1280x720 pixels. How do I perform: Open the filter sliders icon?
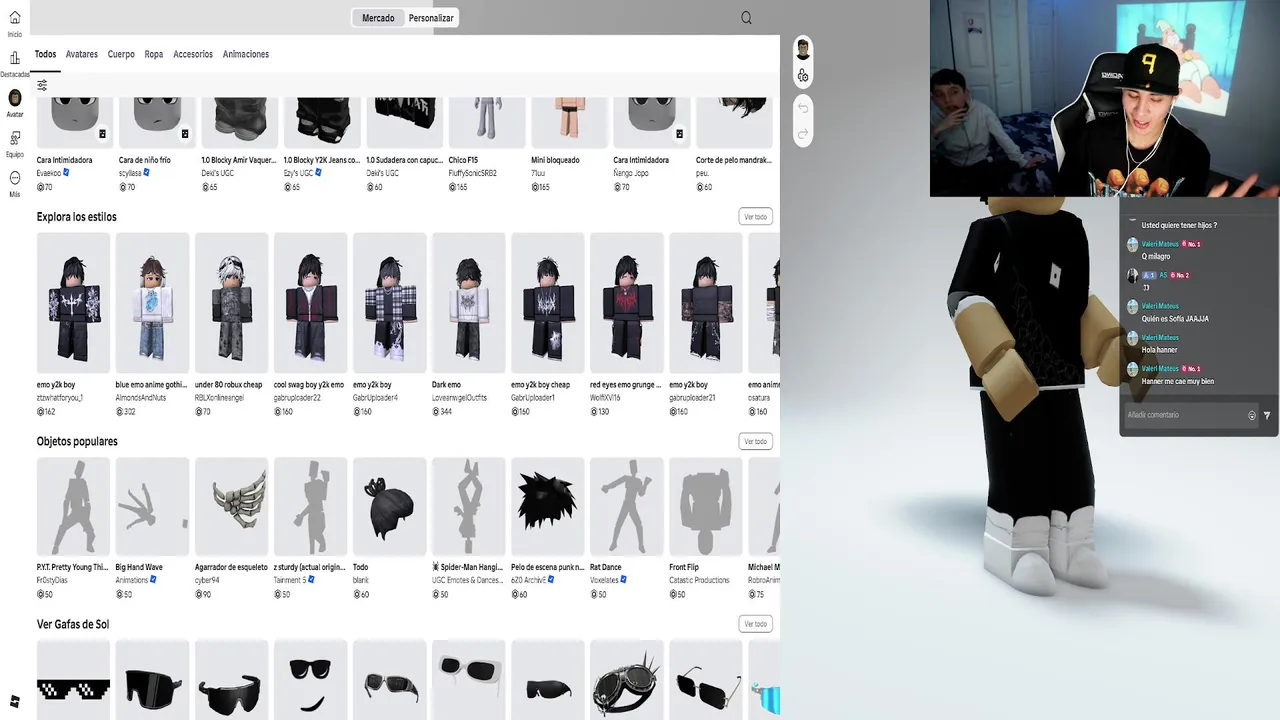tap(42, 85)
